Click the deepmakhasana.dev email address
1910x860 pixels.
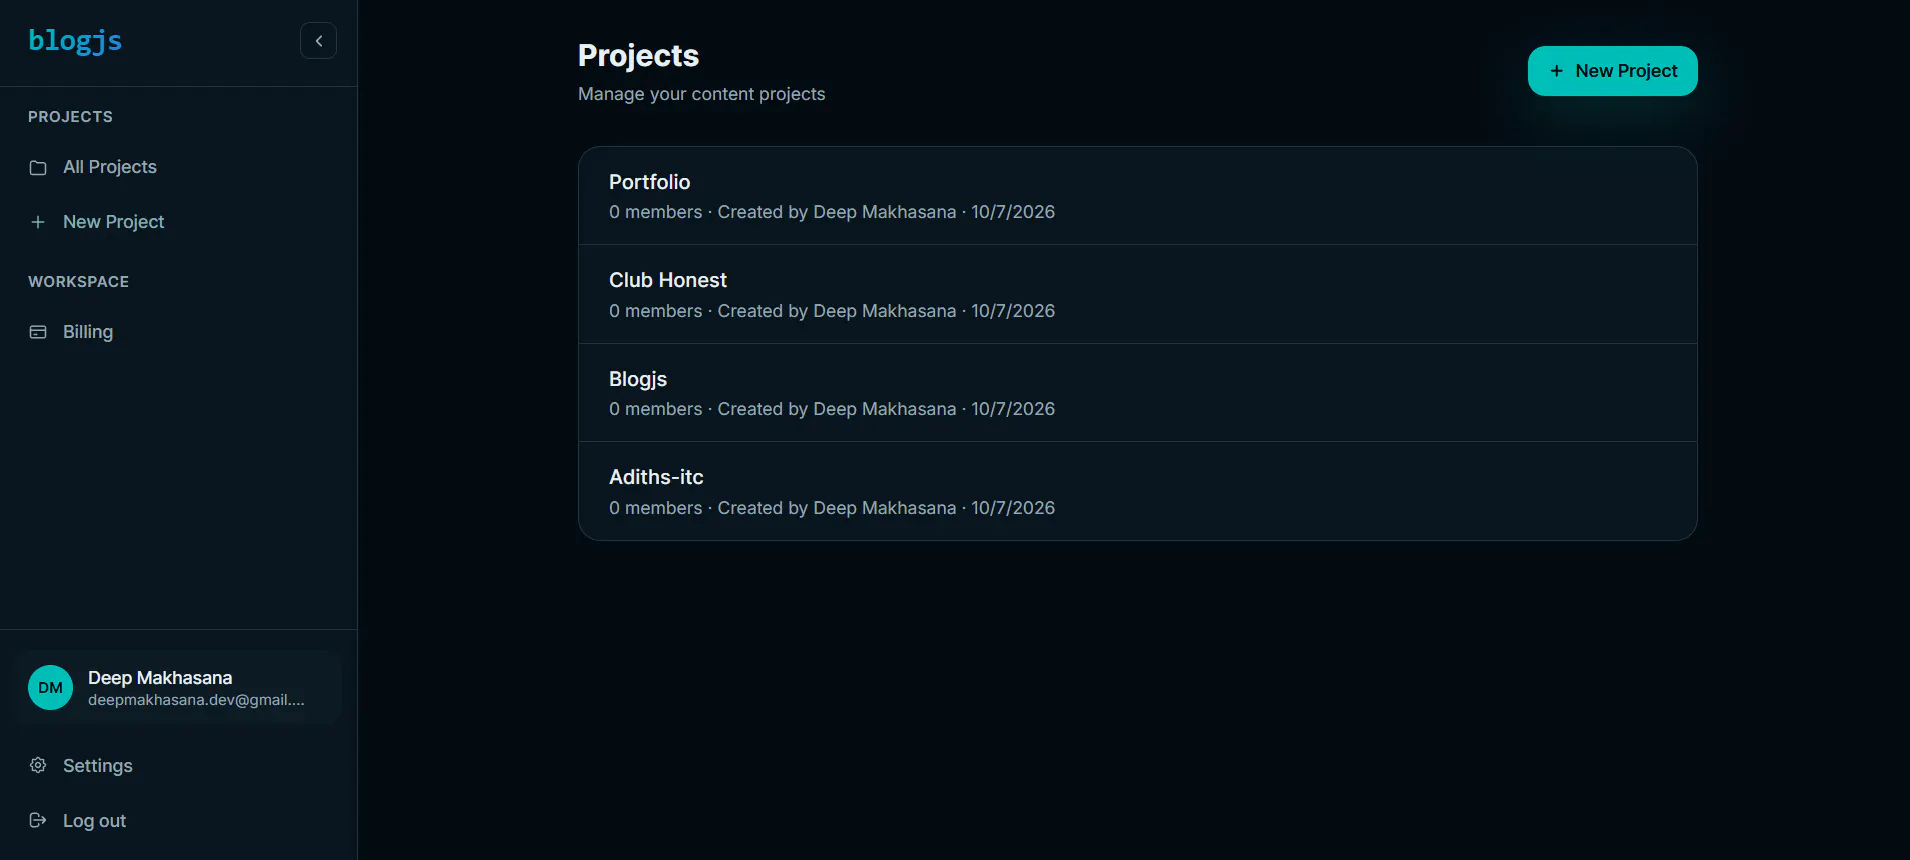196,700
